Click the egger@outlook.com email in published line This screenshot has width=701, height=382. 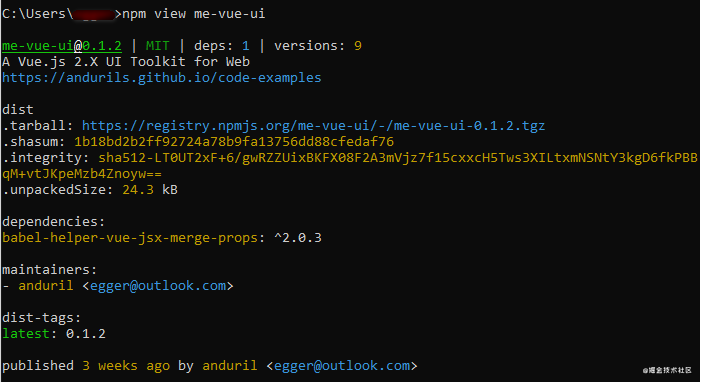[x=342, y=365]
